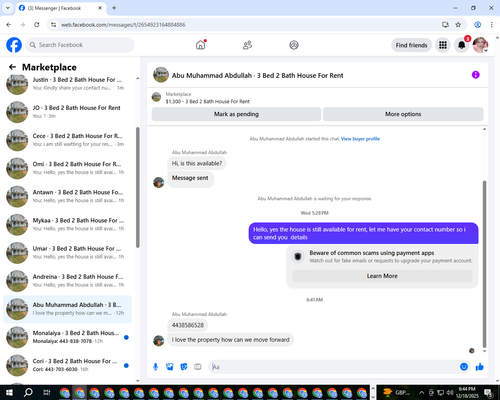
Task: Open Windows notification center
Action: [489, 393]
